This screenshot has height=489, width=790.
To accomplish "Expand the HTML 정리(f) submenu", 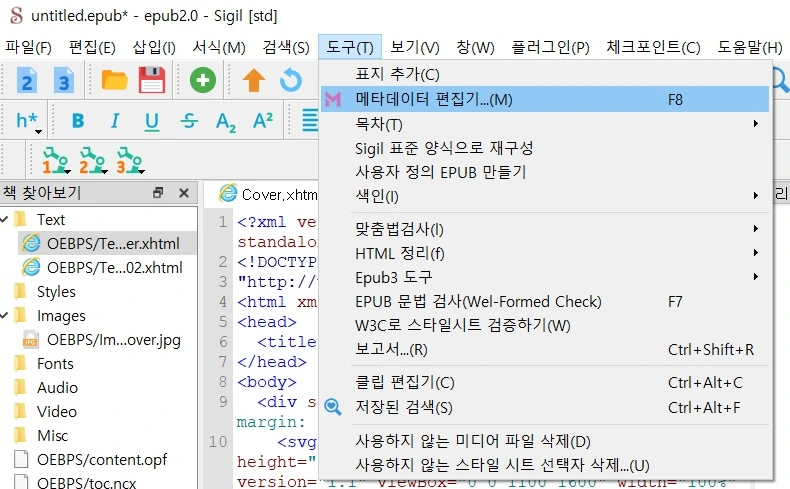I will [x=545, y=253].
